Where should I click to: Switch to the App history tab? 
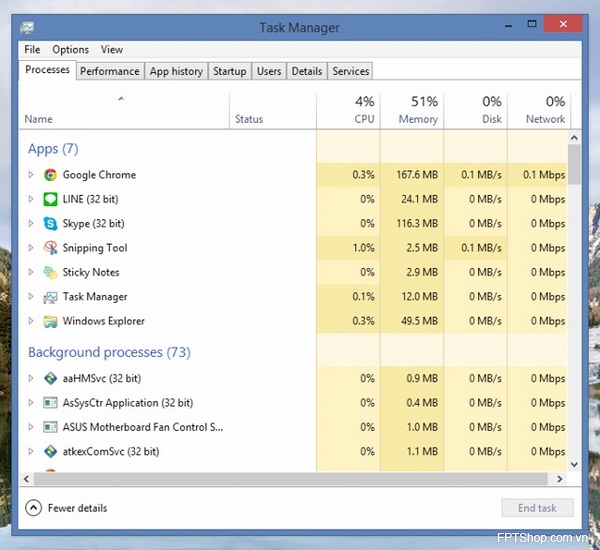pyautogui.click(x=176, y=71)
